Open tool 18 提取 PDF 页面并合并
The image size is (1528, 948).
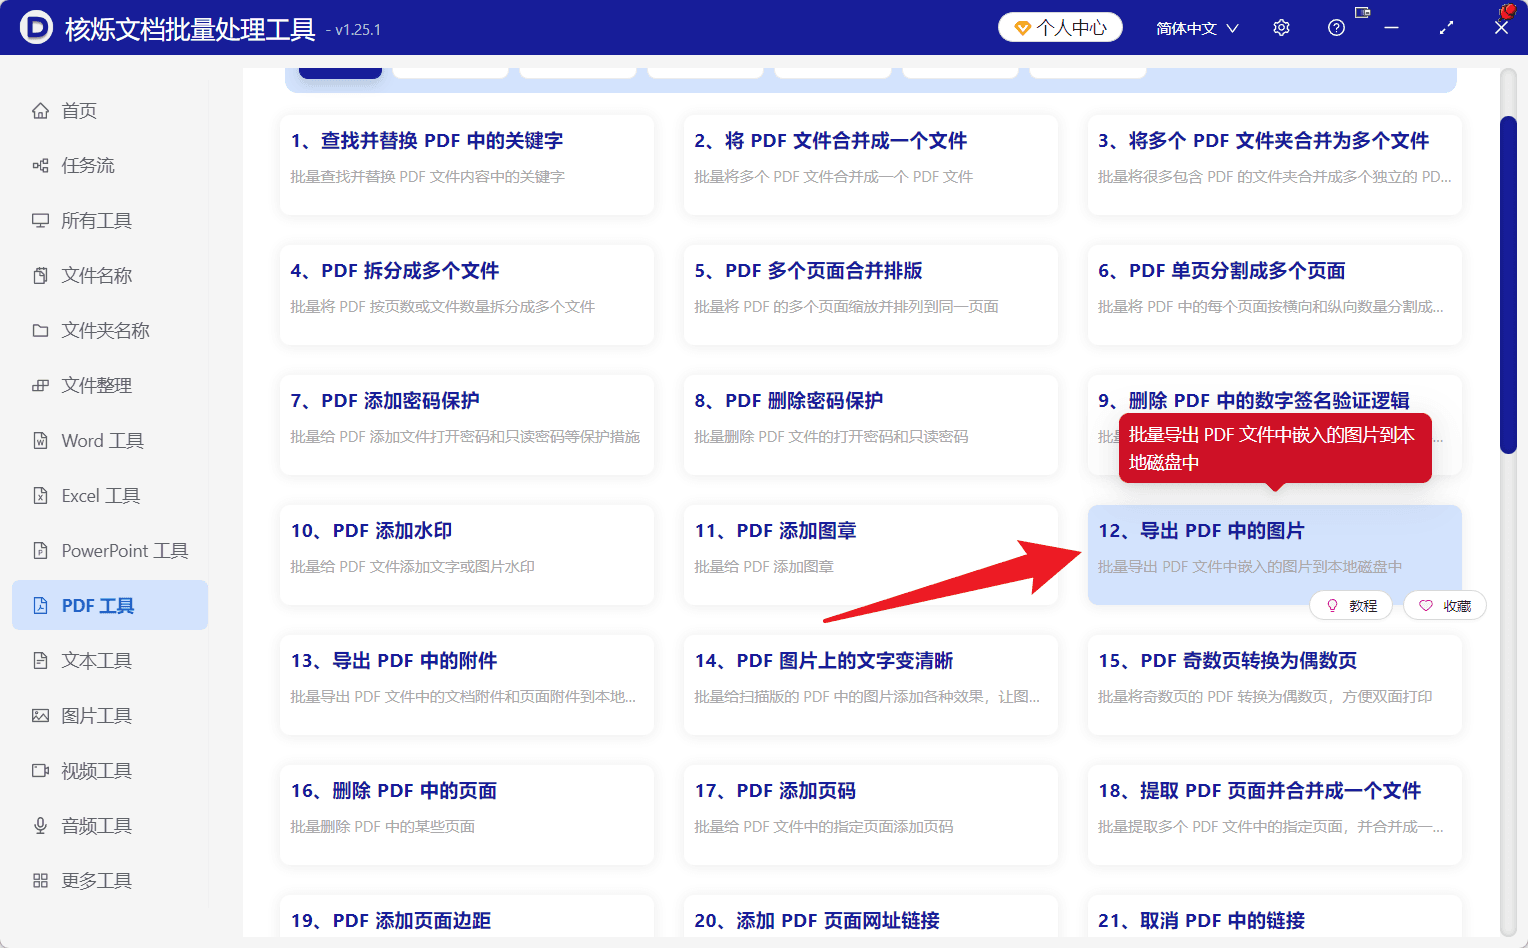(x=1275, y=815)
